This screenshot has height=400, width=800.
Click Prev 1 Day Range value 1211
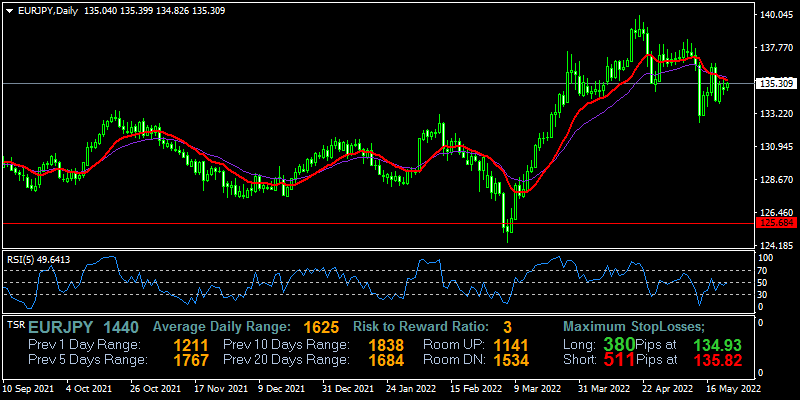(191, 344)
